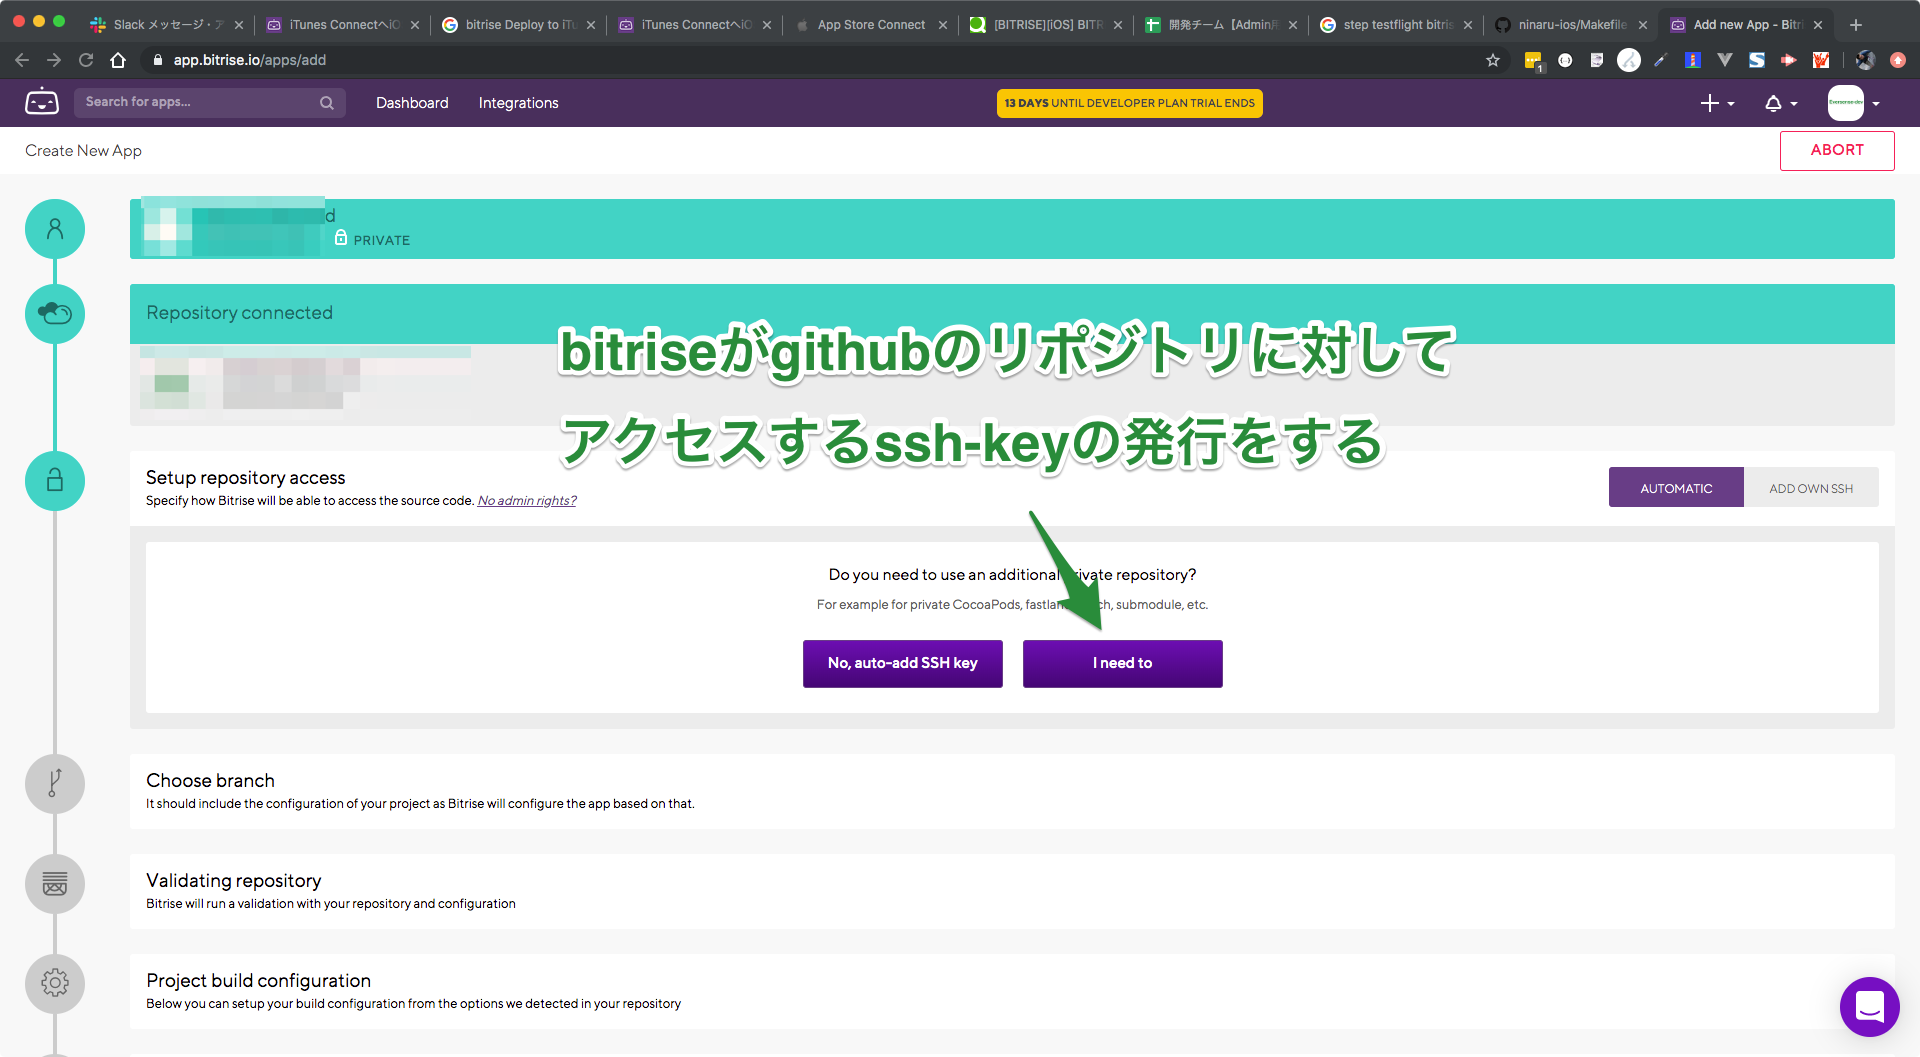Click No, auto-add SSH key
1920x1057 pixels.
(x=902, y=663)
